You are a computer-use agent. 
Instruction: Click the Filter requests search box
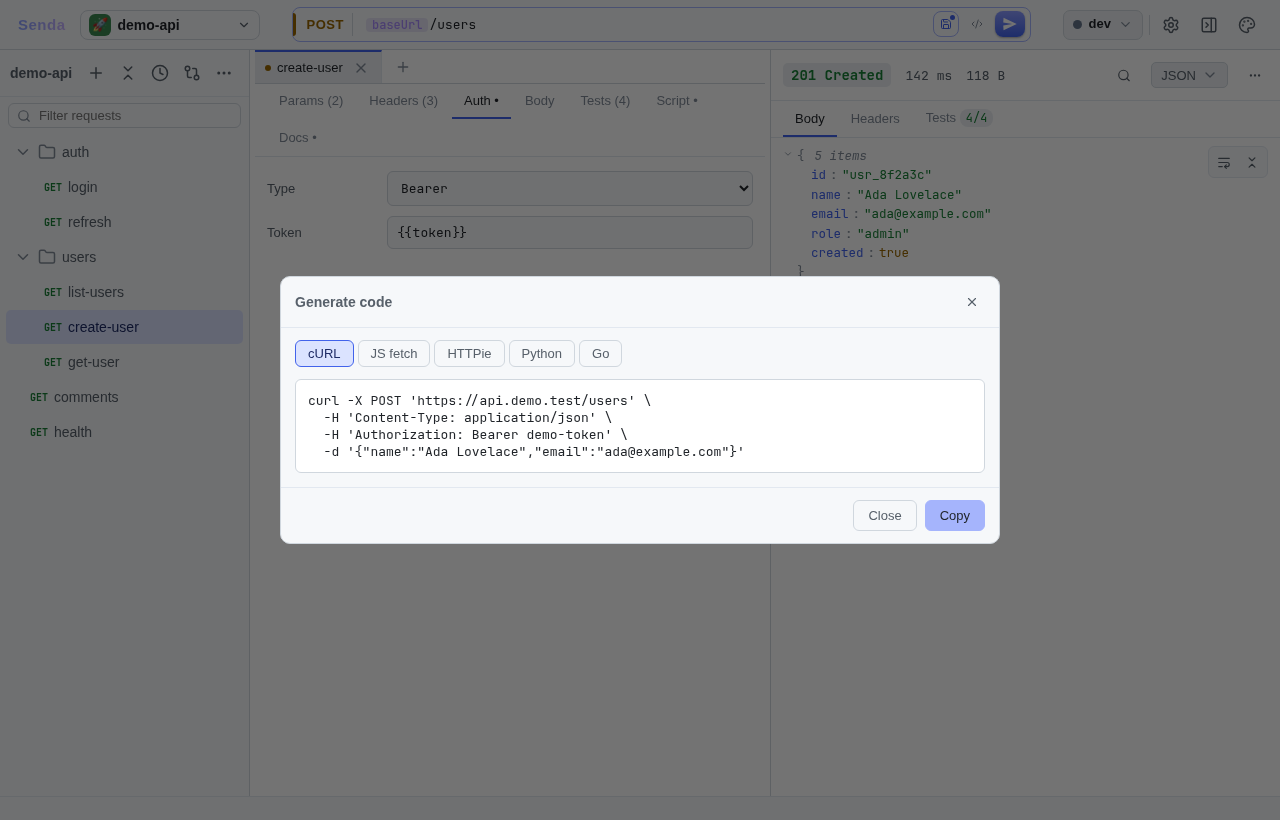(x=124, y=116)
